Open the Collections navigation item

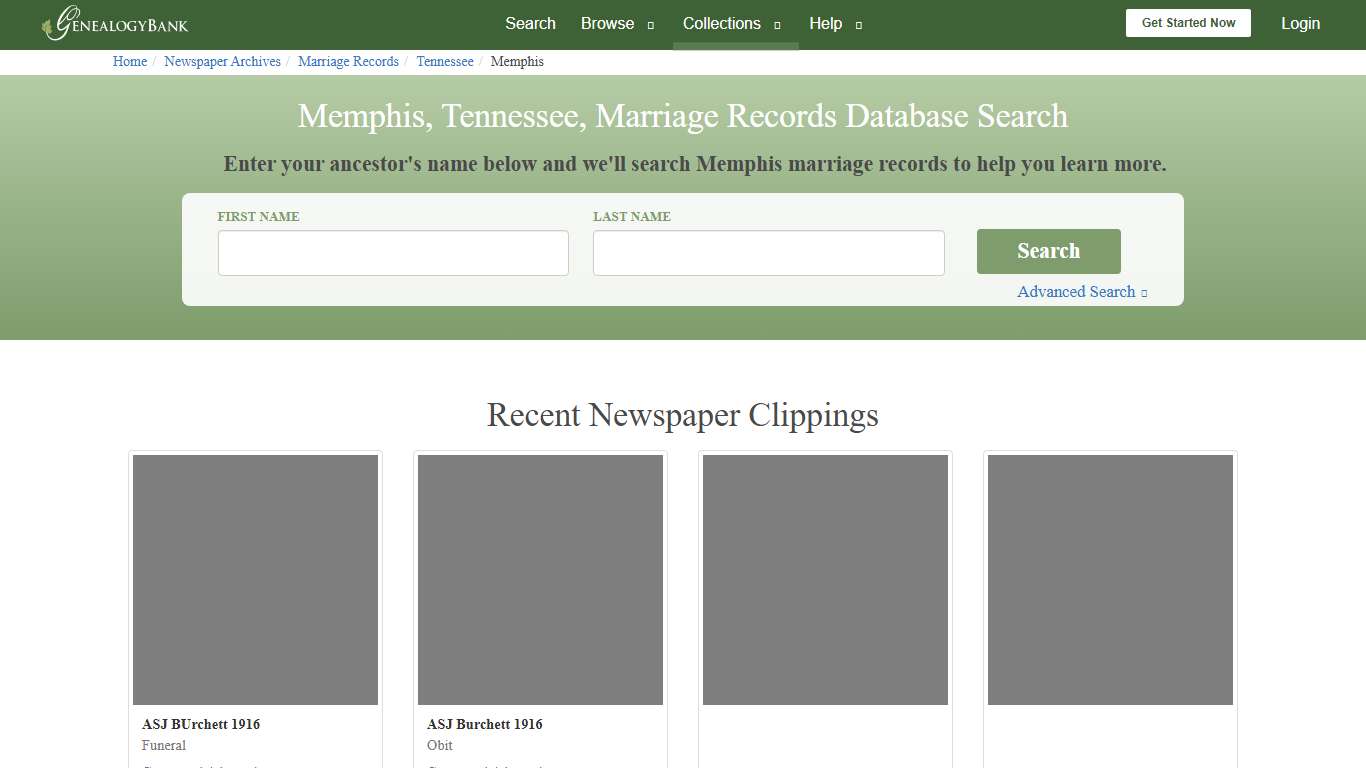click(x=721, y=23)
